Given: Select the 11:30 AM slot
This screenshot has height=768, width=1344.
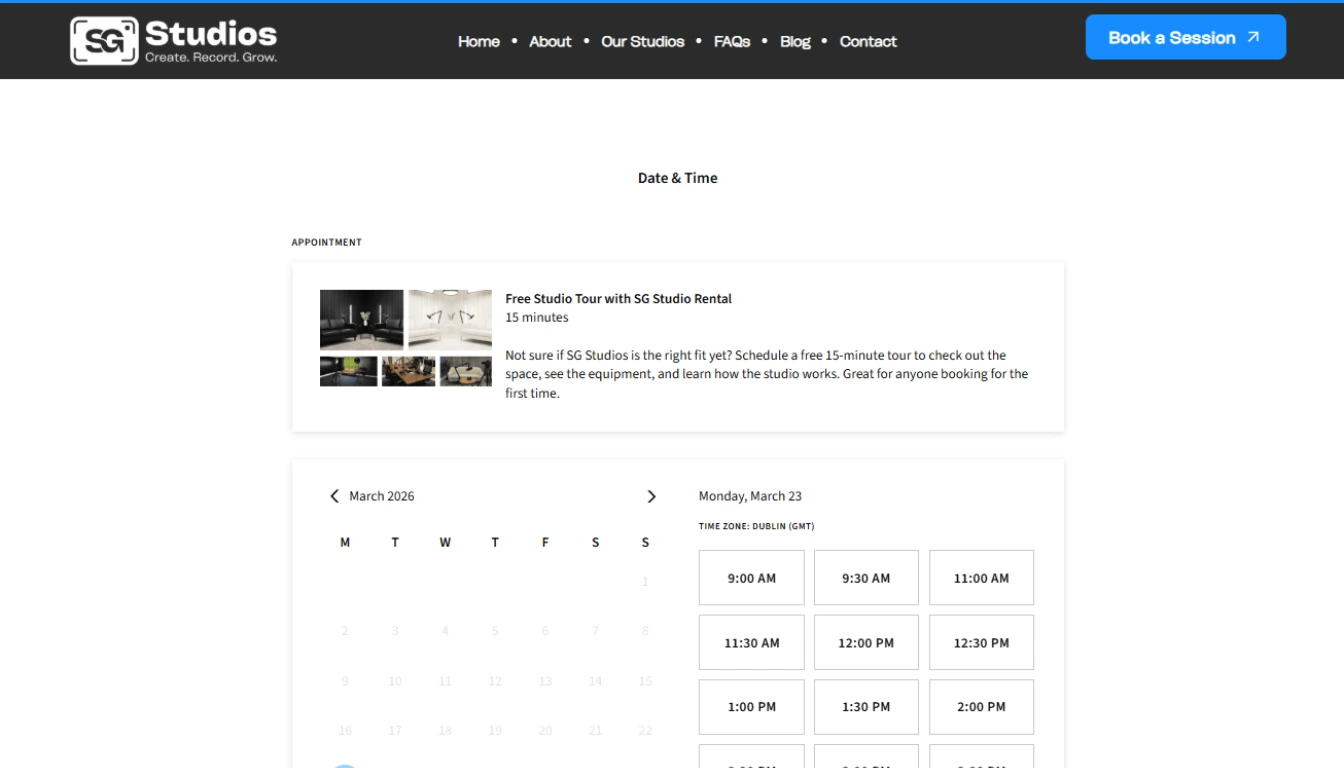Looking at the screenshot, I should pyautogui.click(x=751, y=642).
